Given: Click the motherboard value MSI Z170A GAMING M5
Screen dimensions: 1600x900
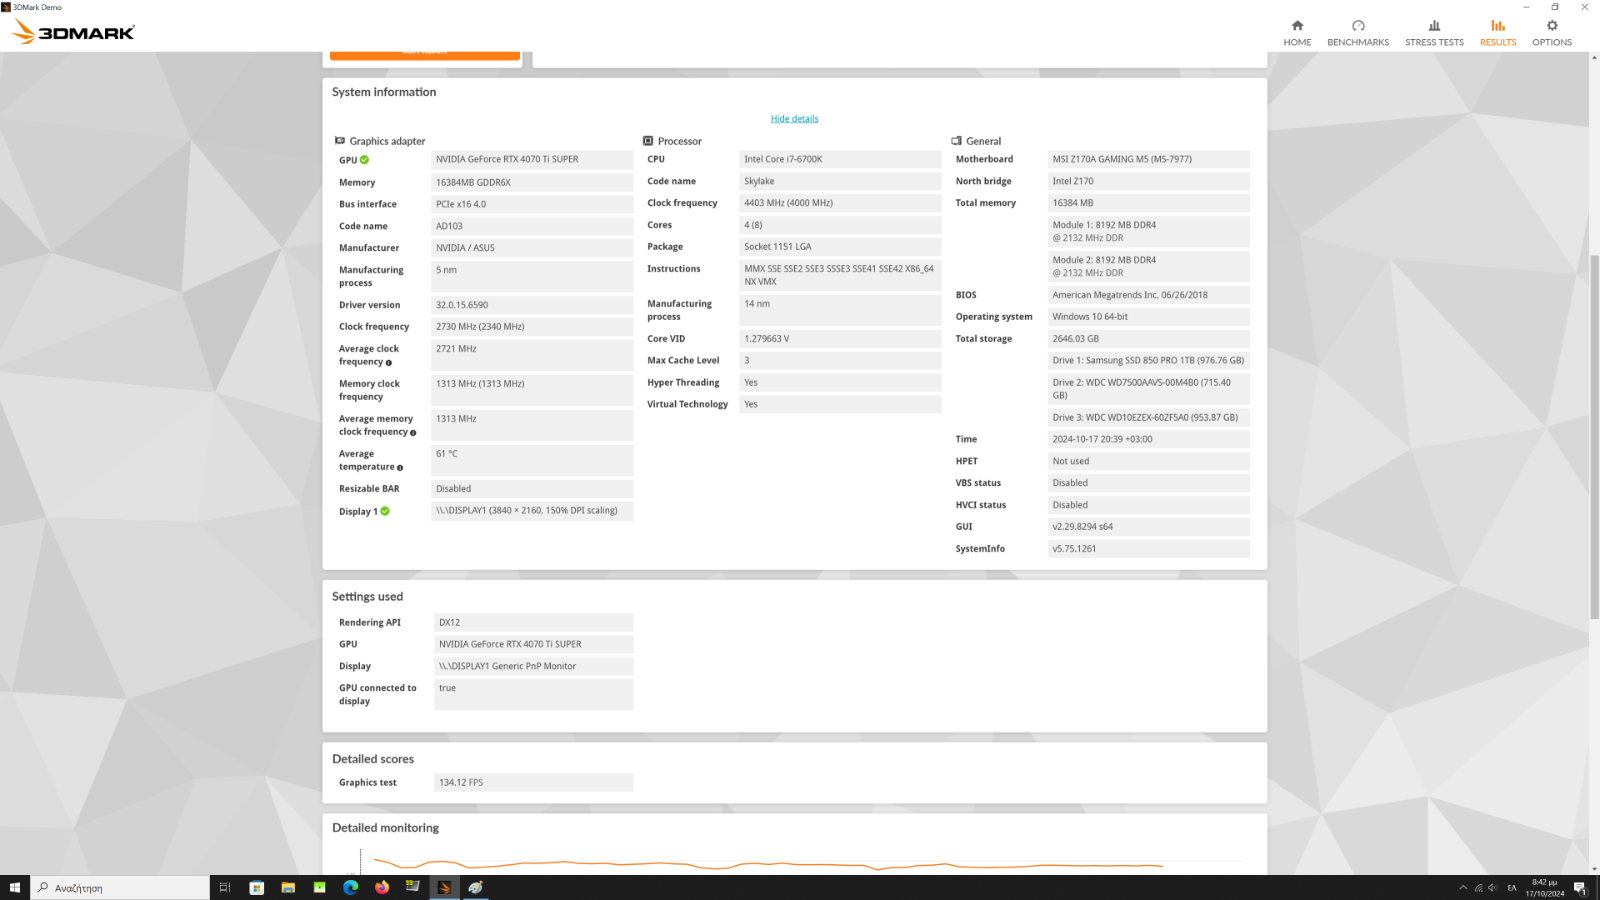Looking at the screenshot, I should [1149, 159].
